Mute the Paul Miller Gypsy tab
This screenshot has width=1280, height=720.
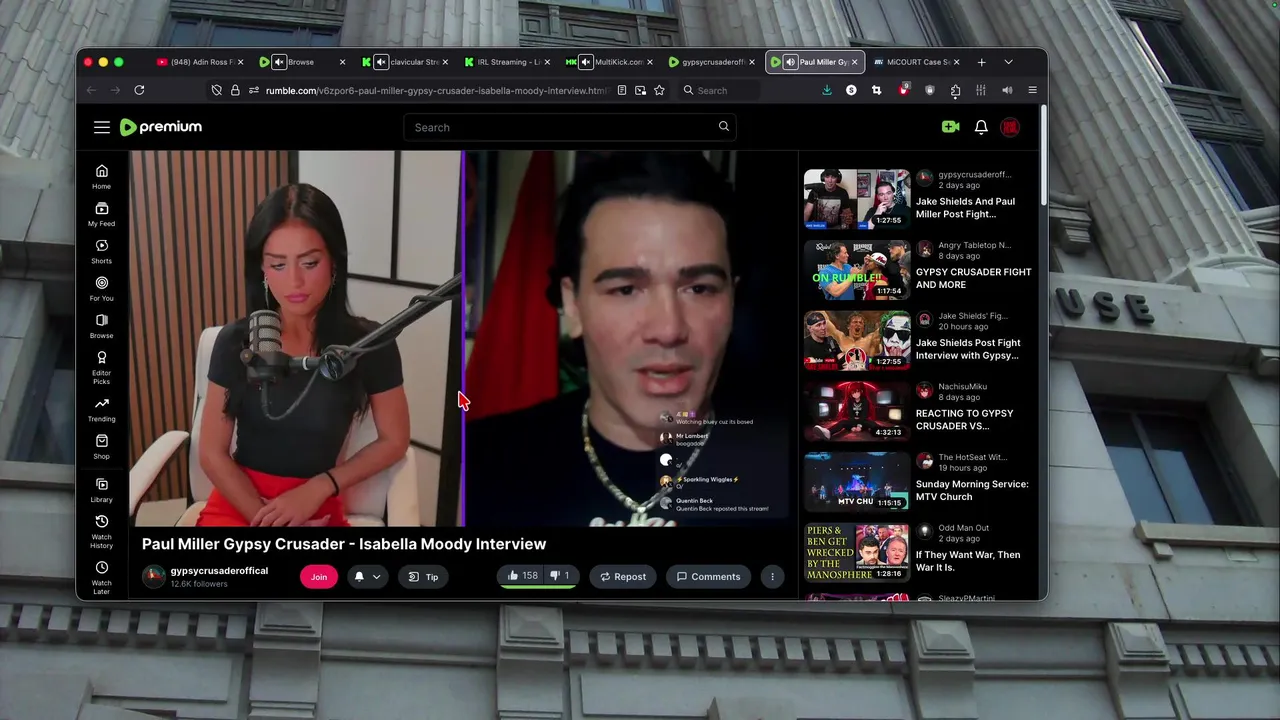pyautogui.click(x=790, y=62)
